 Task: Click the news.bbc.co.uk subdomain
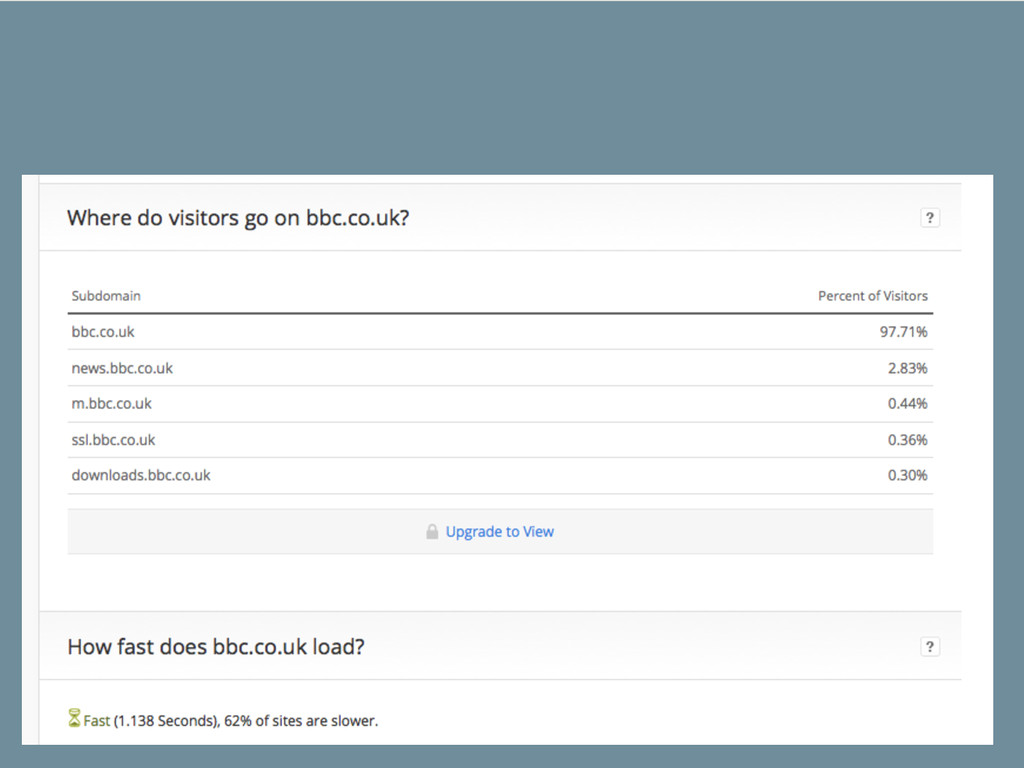click(x=122, y=368)
